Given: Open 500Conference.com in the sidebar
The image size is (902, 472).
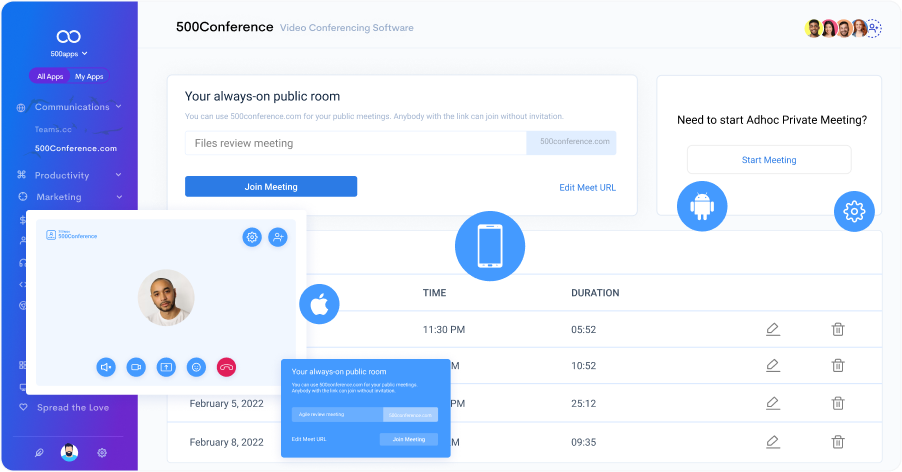Looking at the screenshot, I should (x=76, y=148).
